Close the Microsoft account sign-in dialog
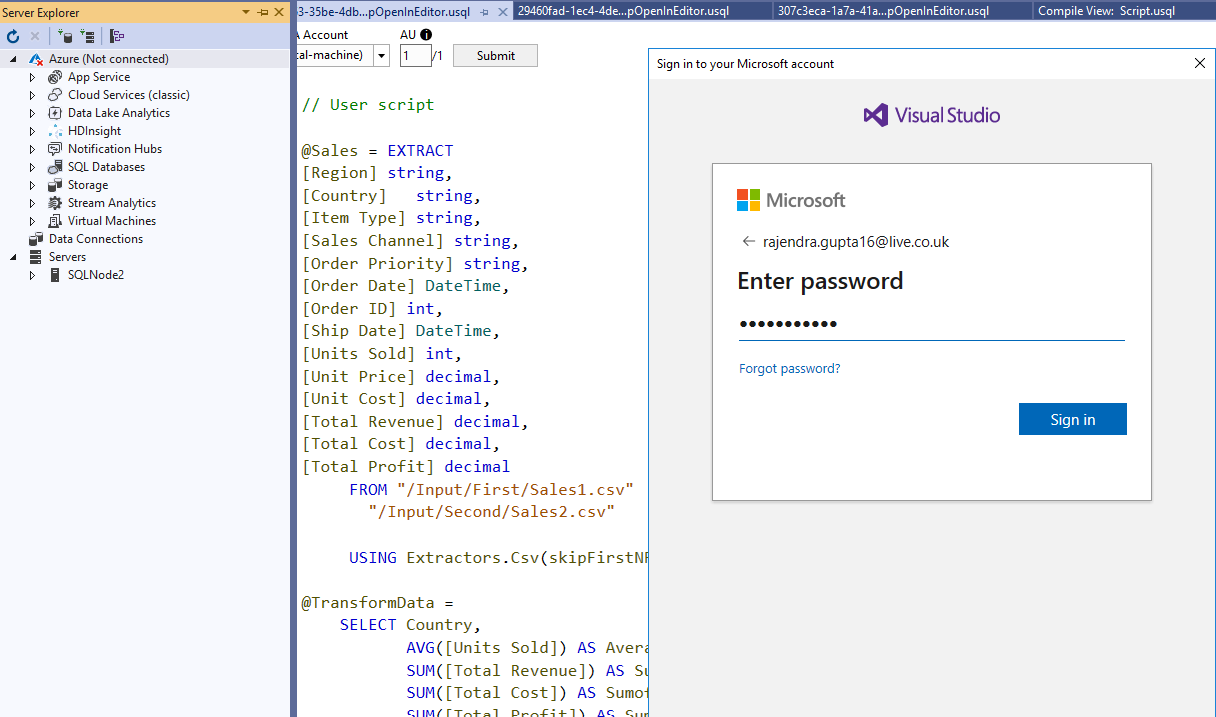Image resolution: width=1216 pixels, height=717 pixels. pyautogui.click(x=1199, y=64)
